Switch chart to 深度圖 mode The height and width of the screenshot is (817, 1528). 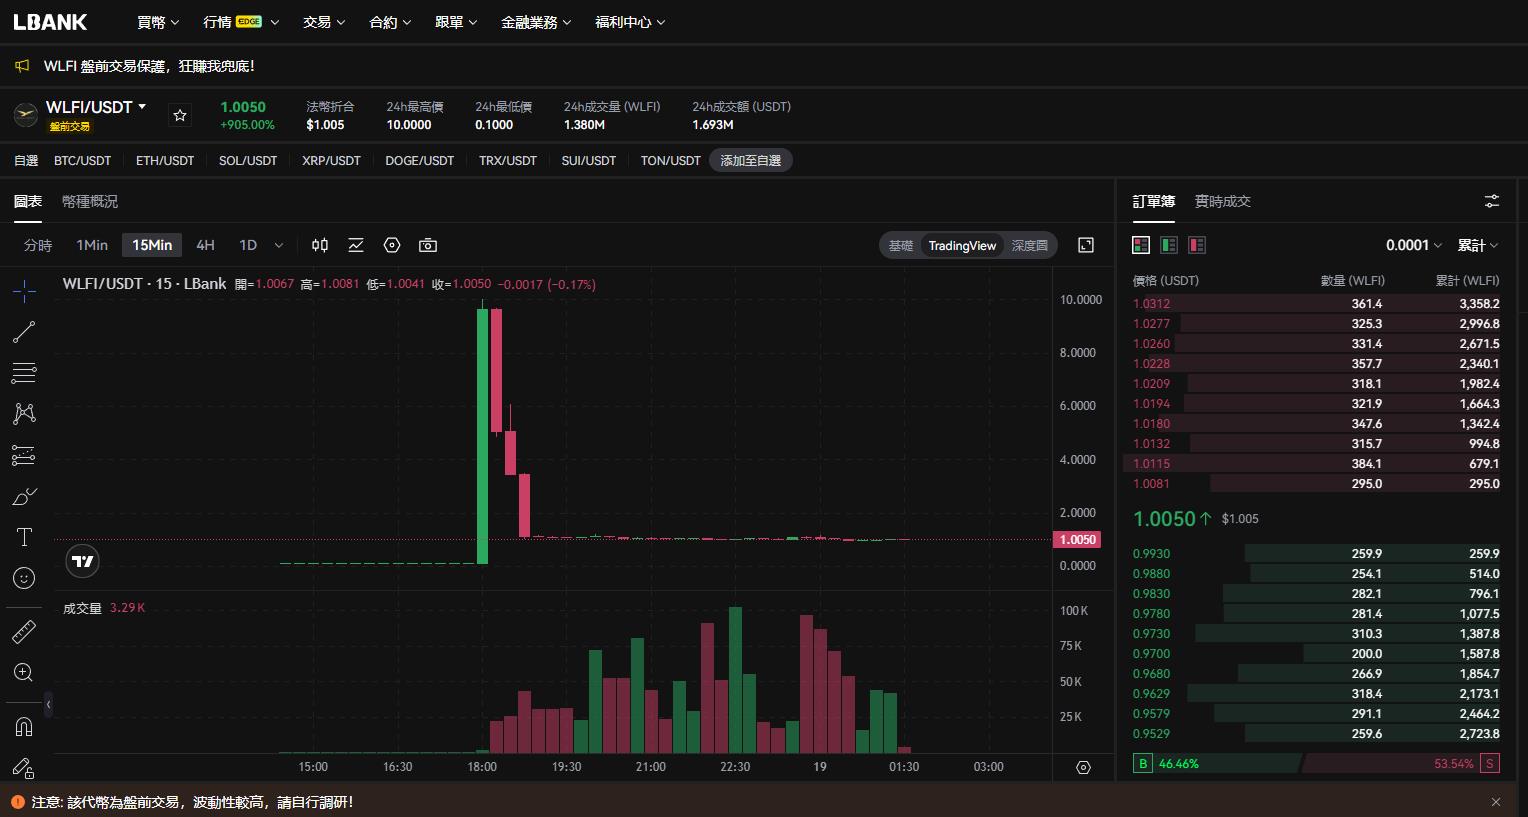point(1029,245)
